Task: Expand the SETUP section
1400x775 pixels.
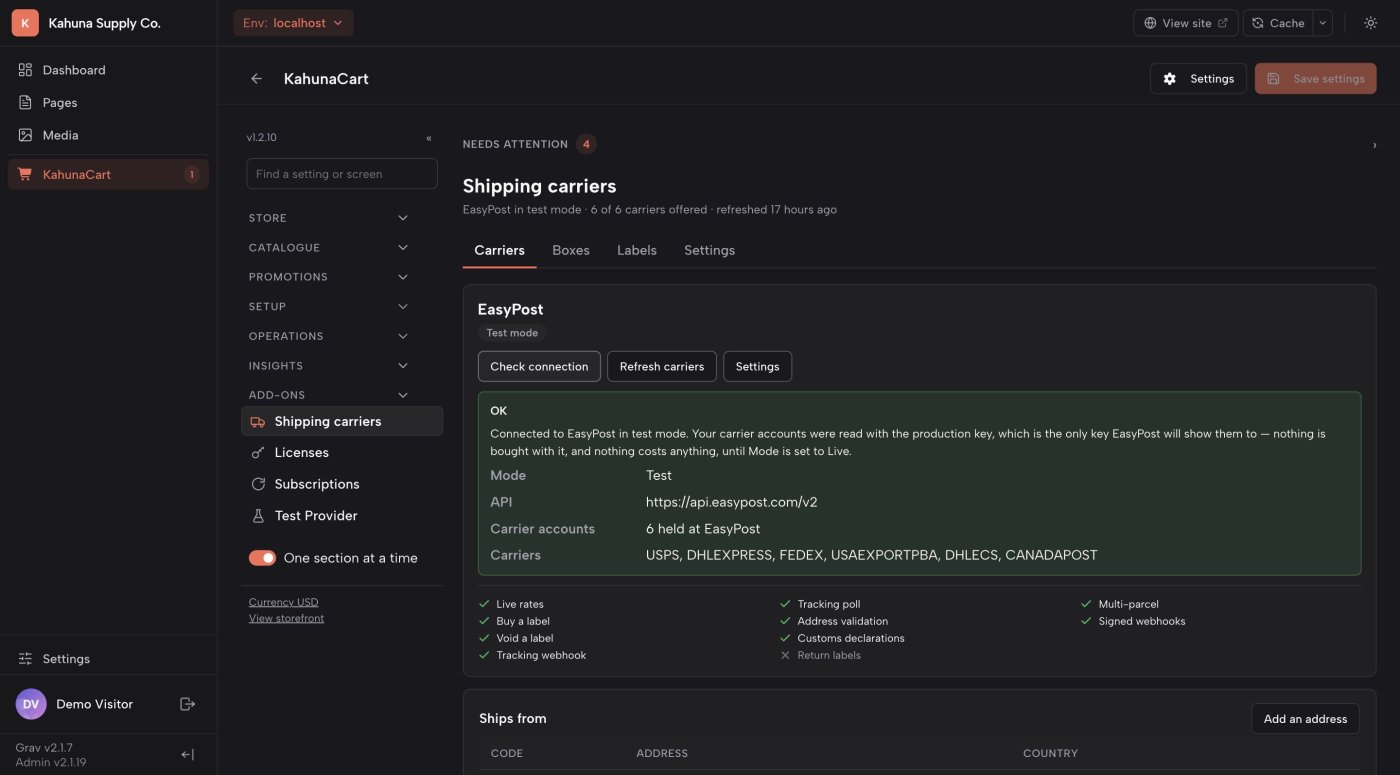Action: coord(329,307)
